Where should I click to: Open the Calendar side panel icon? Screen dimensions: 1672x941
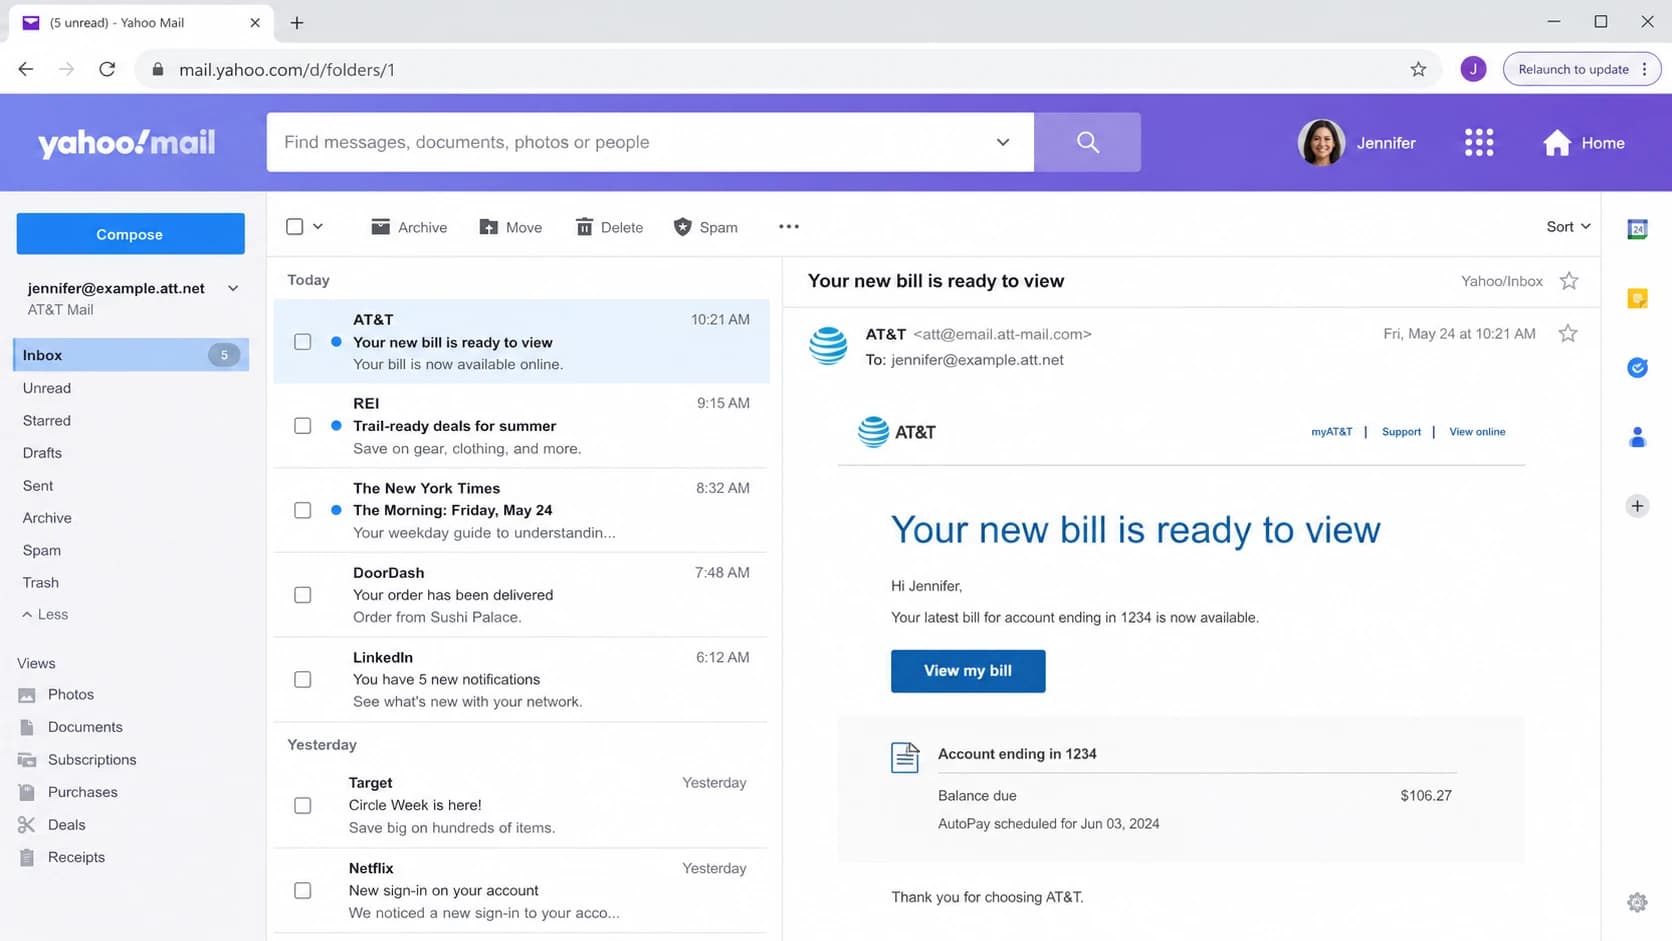tap(1637, 229)
